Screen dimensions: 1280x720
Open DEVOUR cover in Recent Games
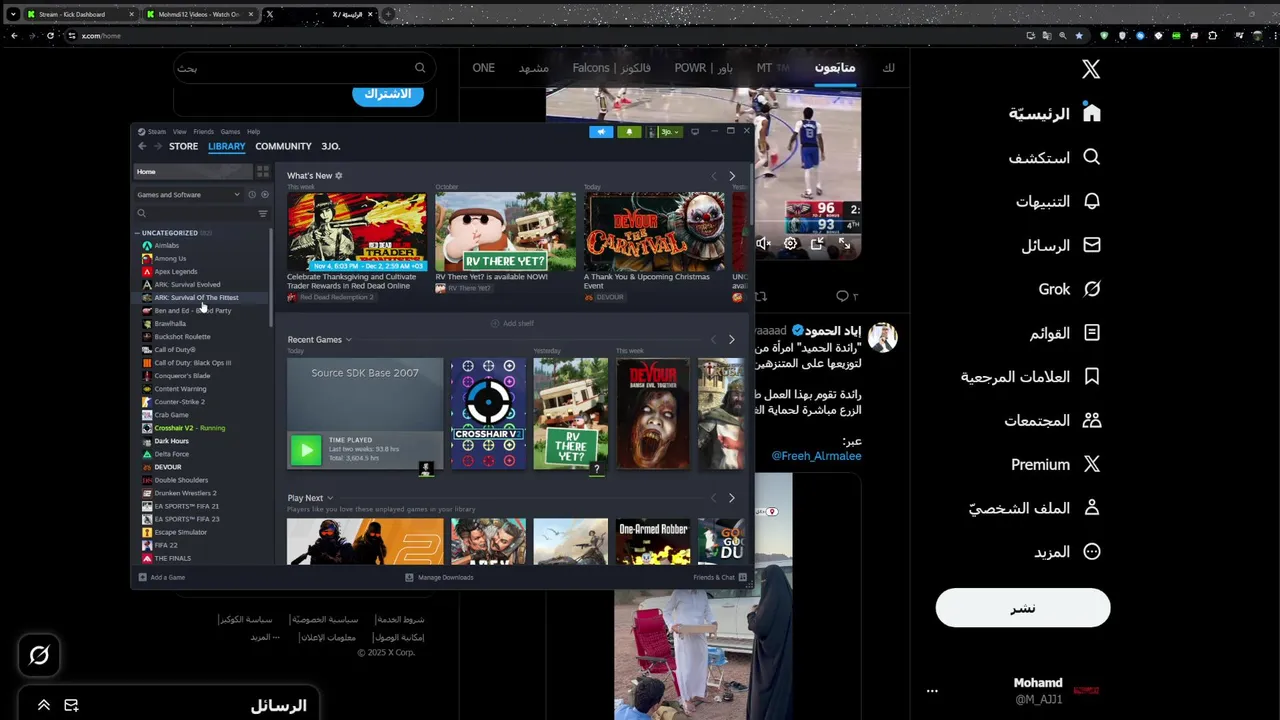pyautogui.click(x=653, y=413)
